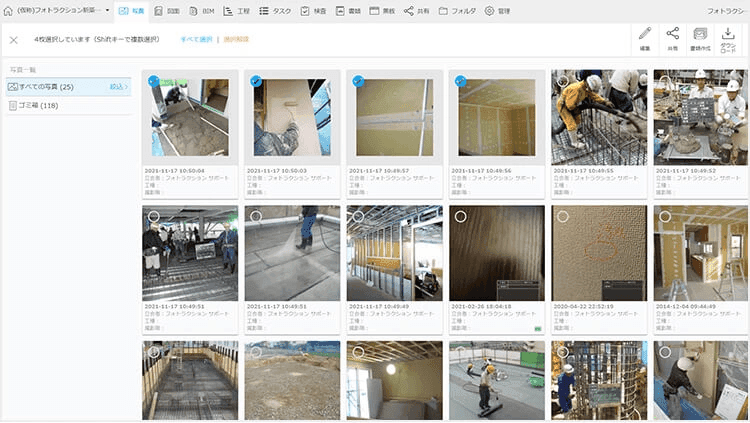Close the selection bar with X
This screenshot has height=423, width=750.
pos(13,40)
